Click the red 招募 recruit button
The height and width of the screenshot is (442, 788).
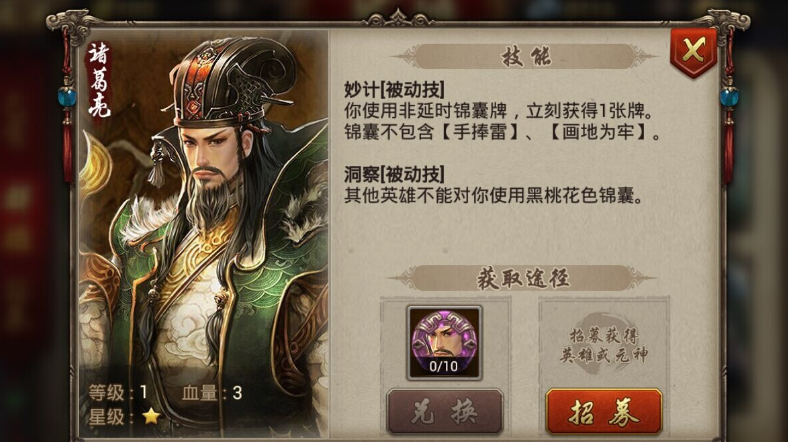click(604, 412)
